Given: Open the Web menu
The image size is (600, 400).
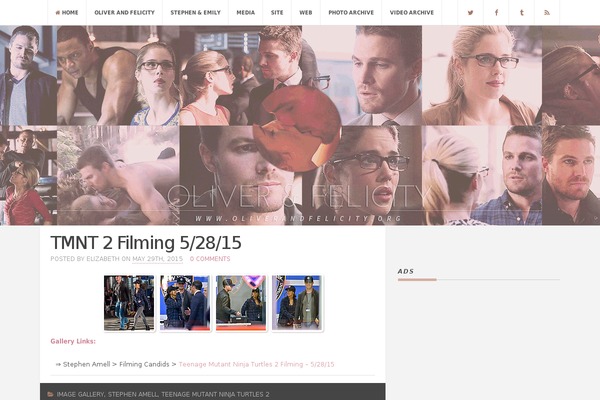Looking at the screenshot, I should click(x=306, y=13).
